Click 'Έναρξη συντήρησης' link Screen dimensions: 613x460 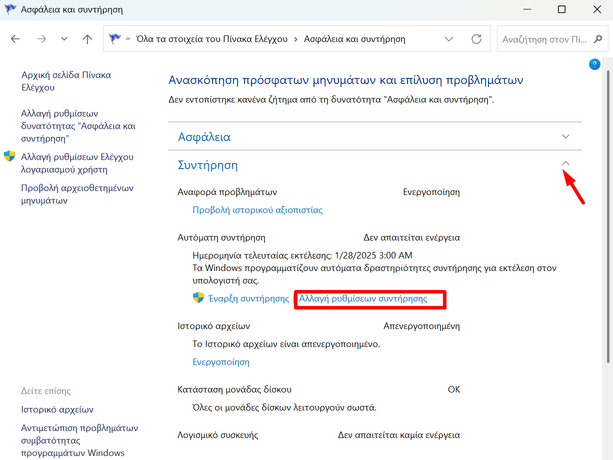click(249, 299)
